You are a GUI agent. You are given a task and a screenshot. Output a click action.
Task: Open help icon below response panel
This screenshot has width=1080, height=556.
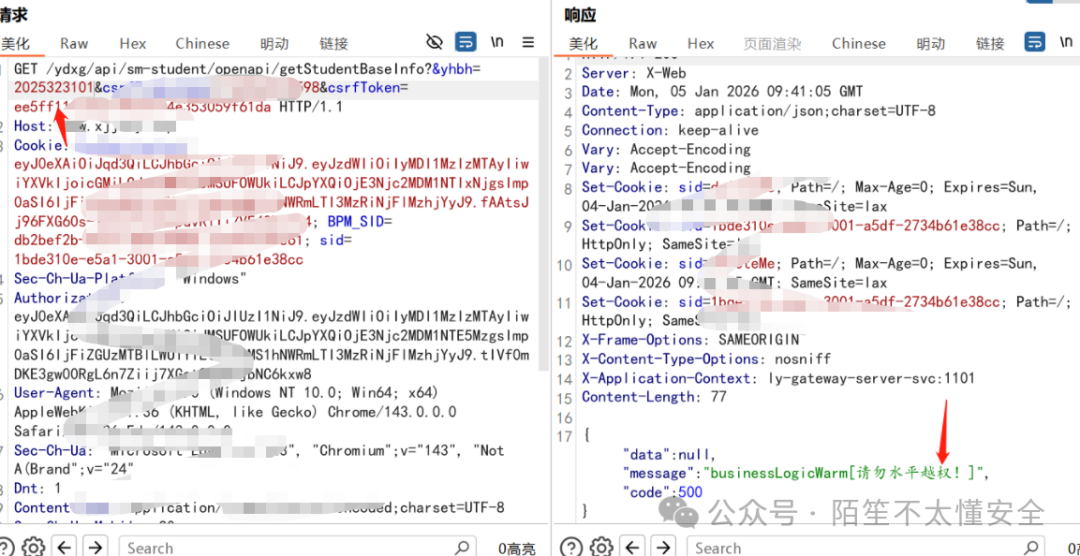tap(571, 547)
